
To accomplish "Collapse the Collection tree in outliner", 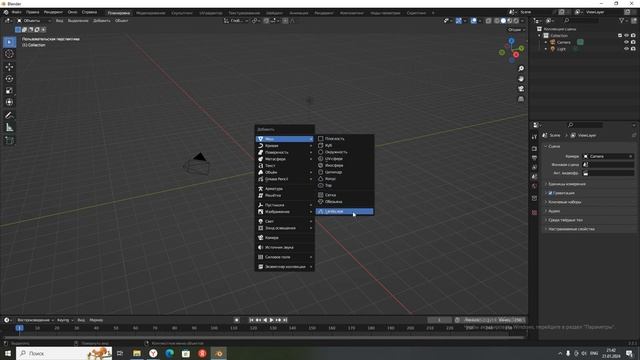I will tap(539, 36).
